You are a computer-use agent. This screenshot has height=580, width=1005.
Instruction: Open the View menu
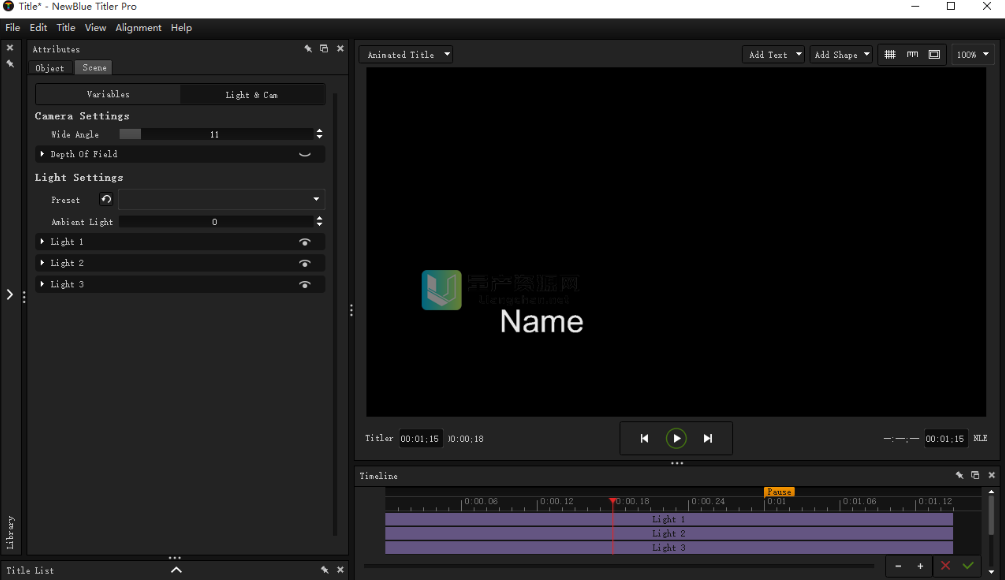pyautogui.click(x=96, y=28)
